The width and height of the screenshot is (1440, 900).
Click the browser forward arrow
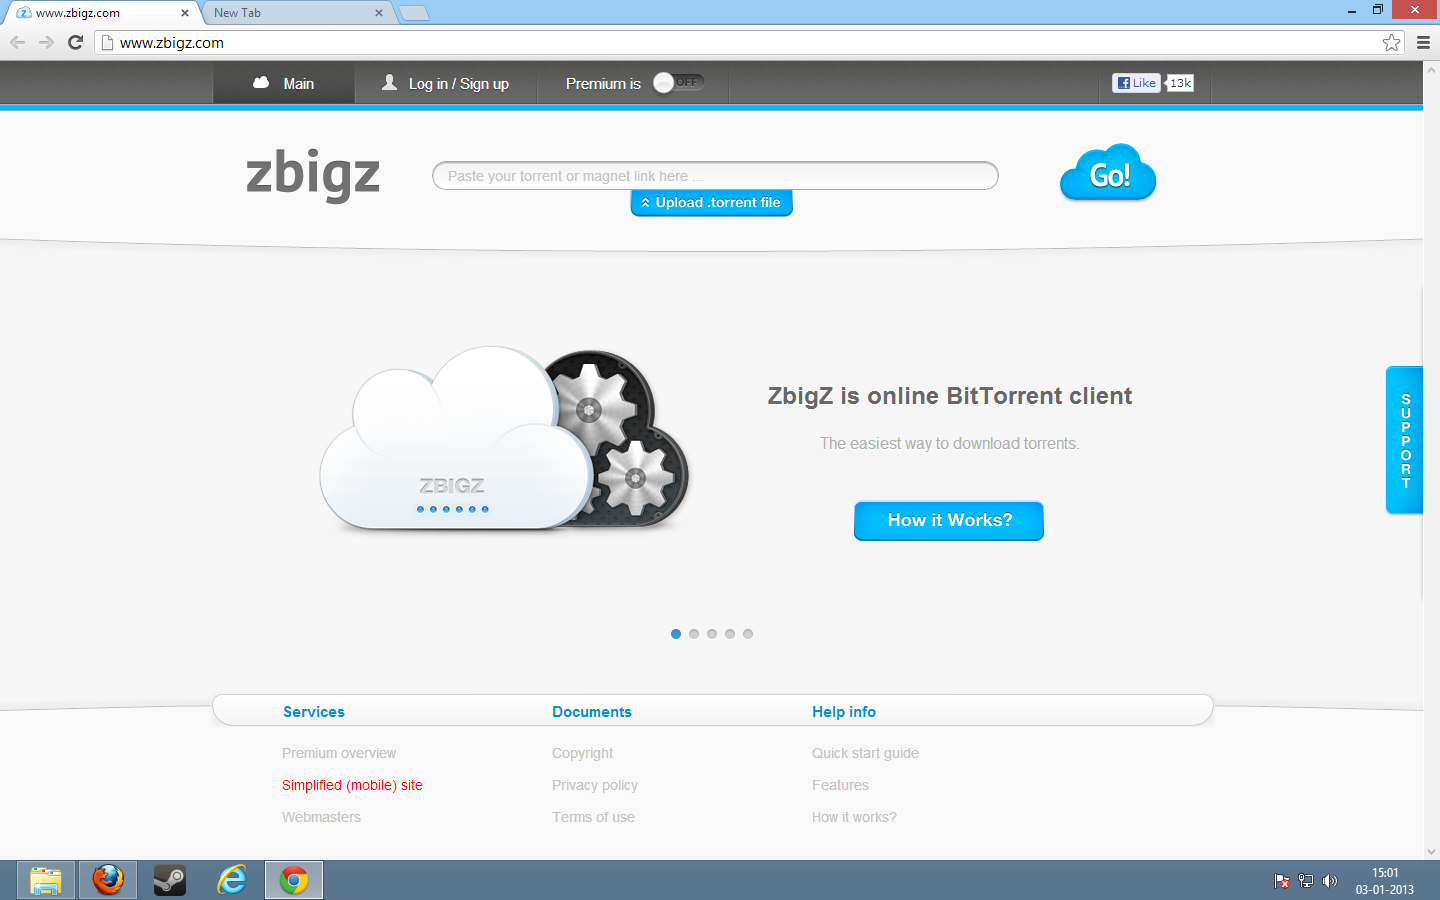click(46, 42)
